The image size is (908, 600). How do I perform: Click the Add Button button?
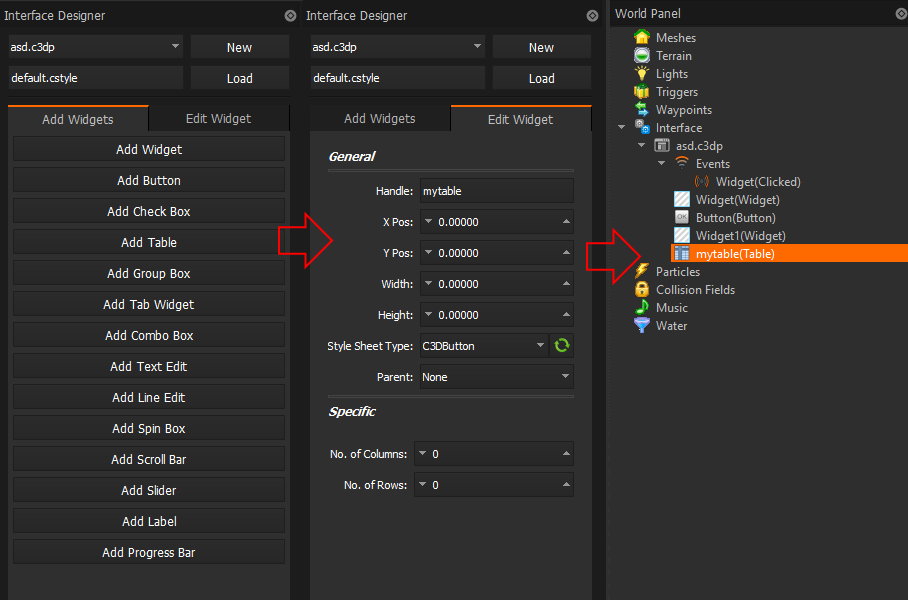click(x=149, y=180)
